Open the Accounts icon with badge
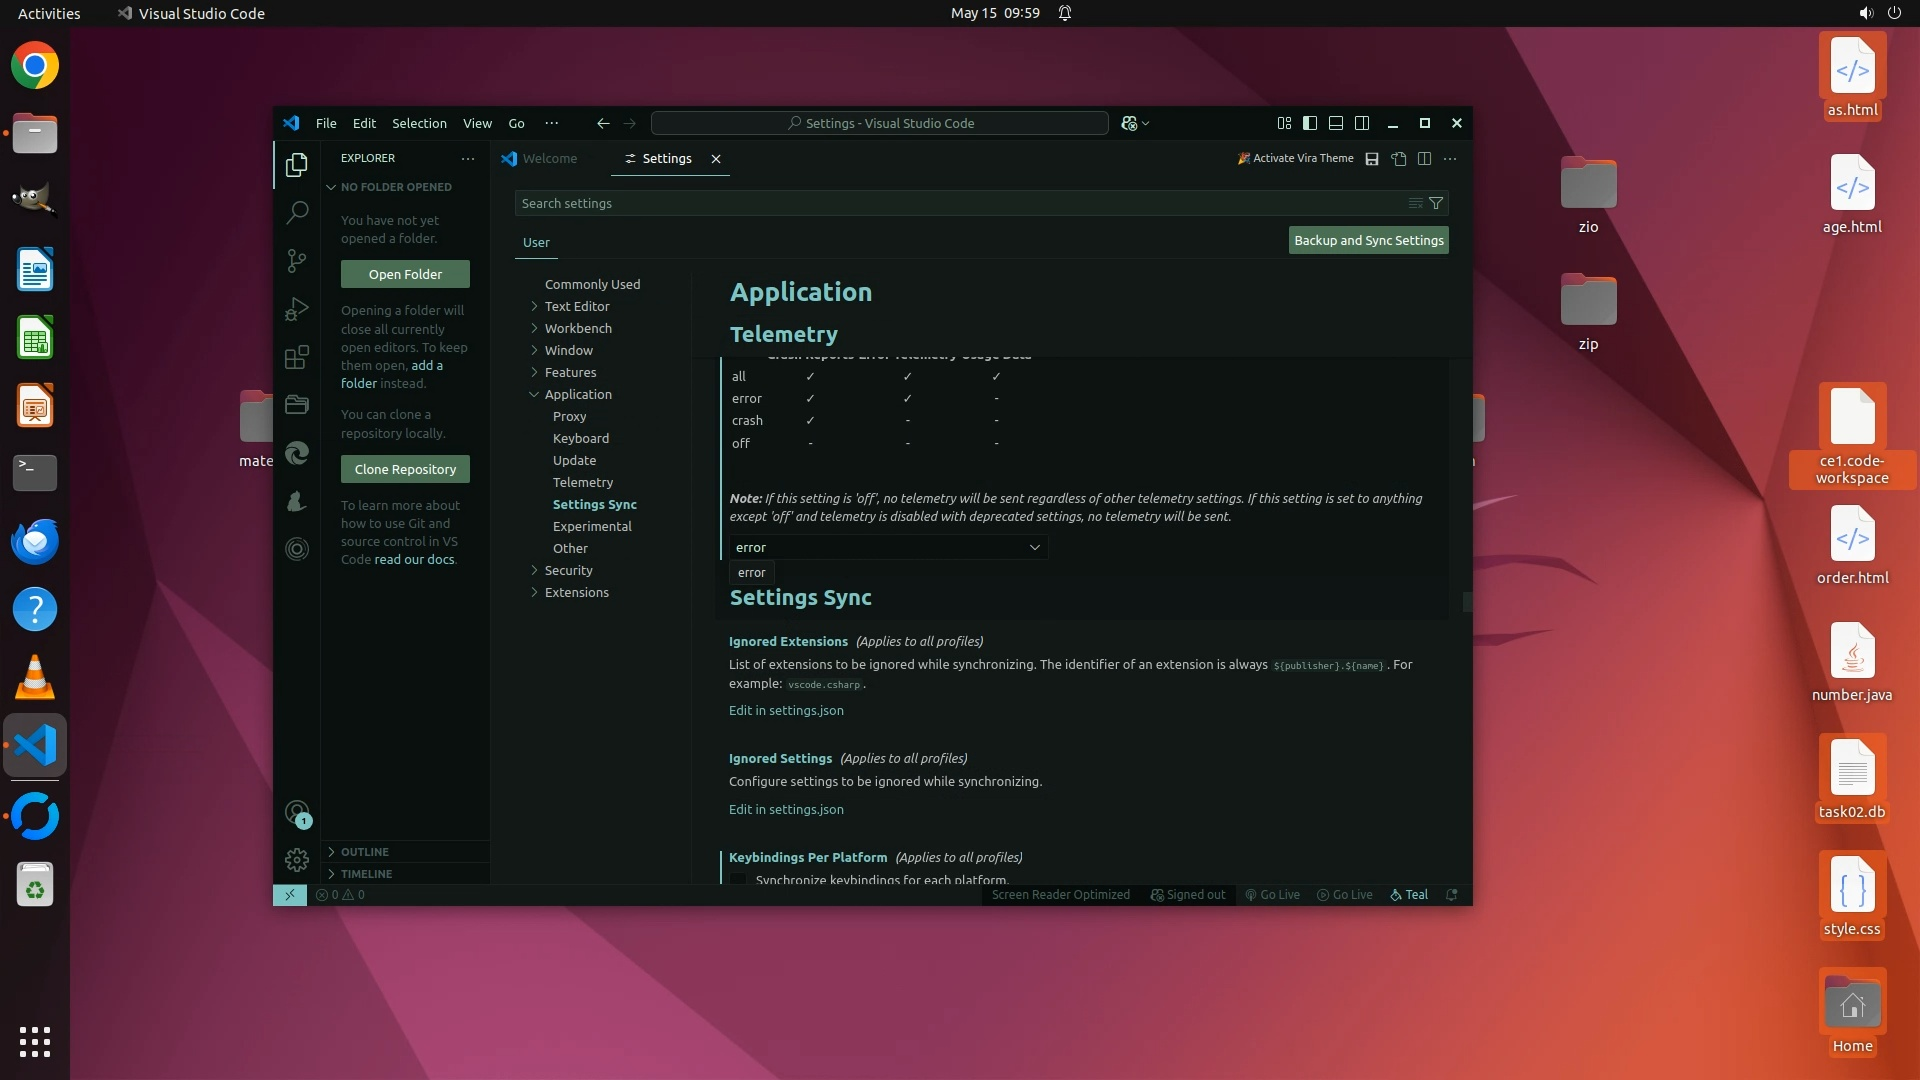The width and height of the screenshot is (1920, 1080). point(297,813)
